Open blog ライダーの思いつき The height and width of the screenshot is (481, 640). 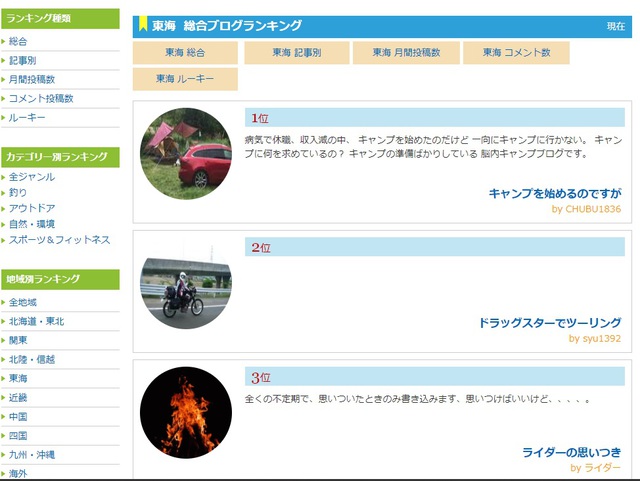571,452
